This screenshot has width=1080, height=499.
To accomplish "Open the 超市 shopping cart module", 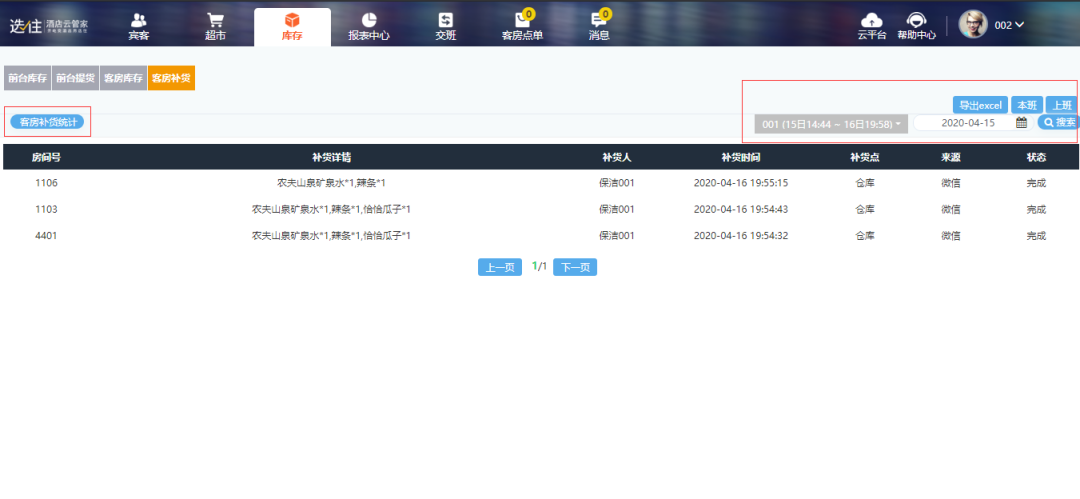I will (x=215, y=27).
